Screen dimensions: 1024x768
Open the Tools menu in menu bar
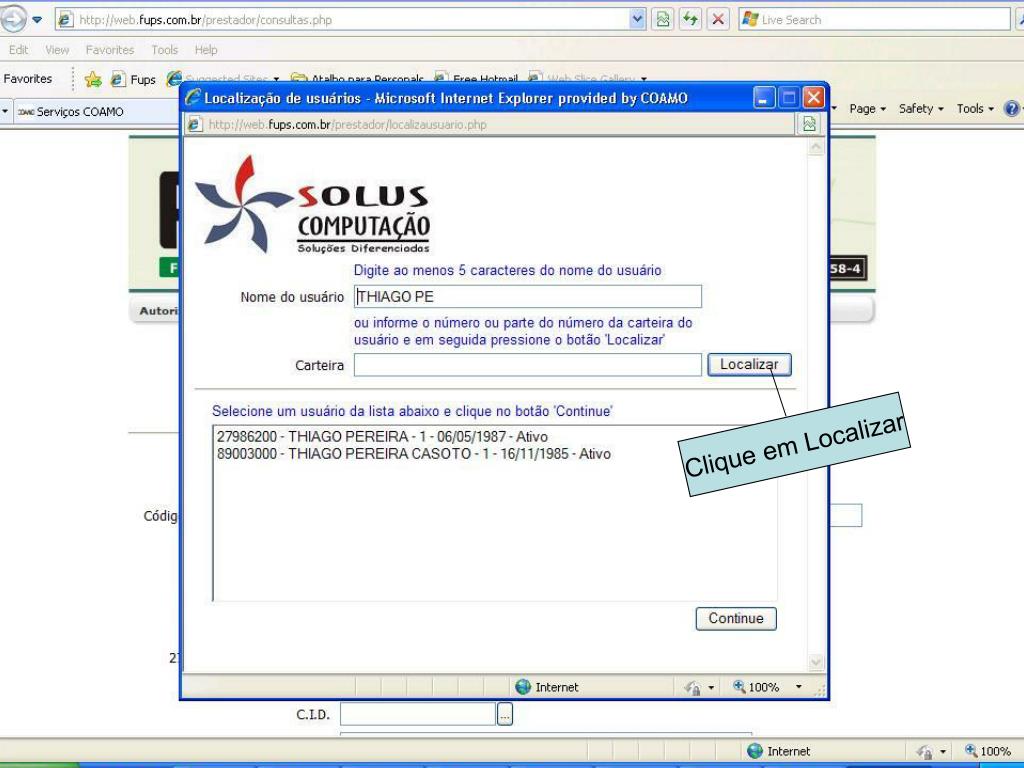pyautogui.click(x=165, y=50)
